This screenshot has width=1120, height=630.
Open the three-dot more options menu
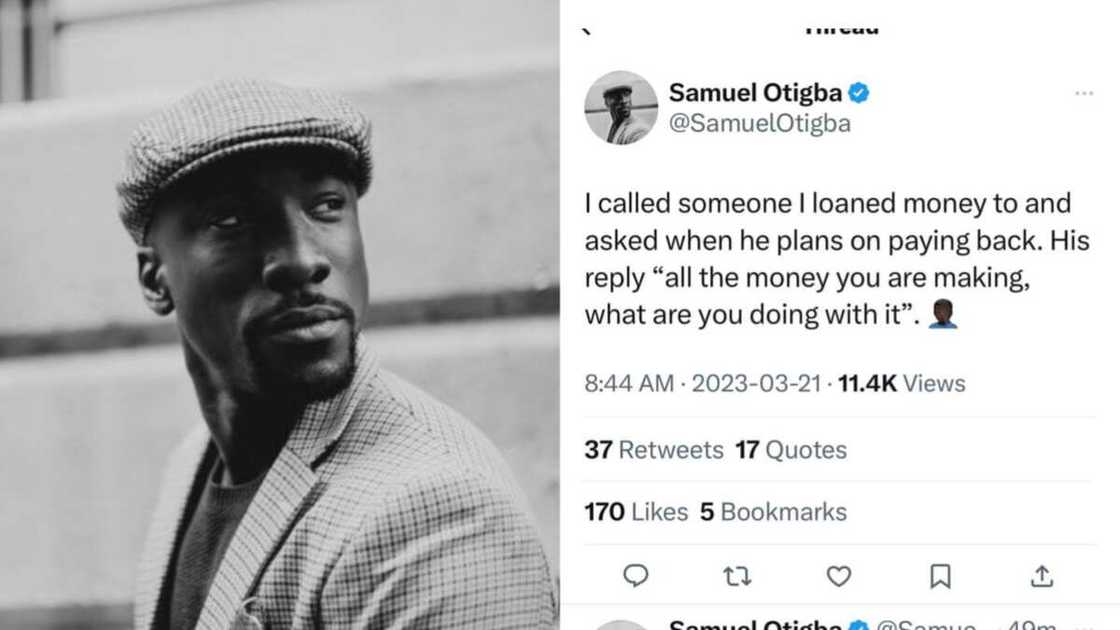(1084, 94)
